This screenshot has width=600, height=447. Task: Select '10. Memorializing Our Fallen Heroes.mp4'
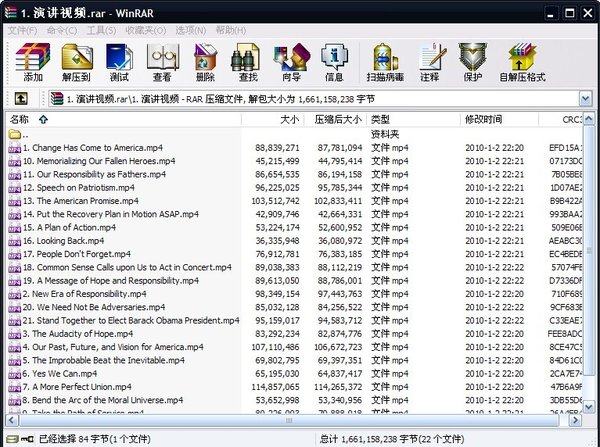click(99, 161)
